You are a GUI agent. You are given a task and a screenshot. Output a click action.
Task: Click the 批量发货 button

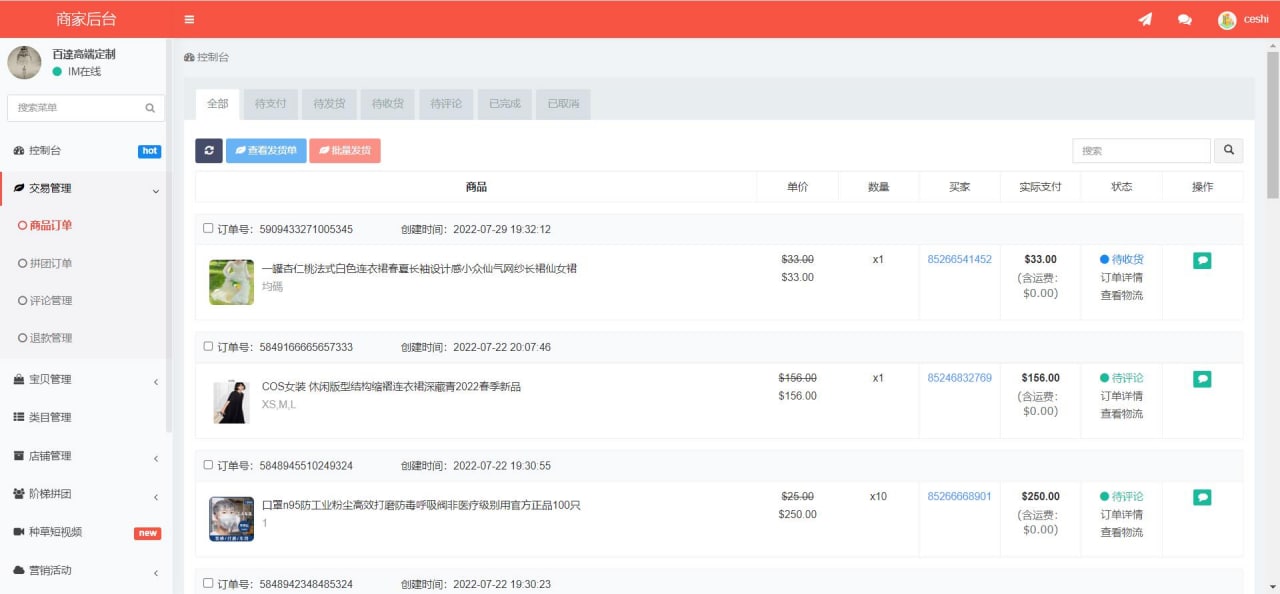tap(344, 150)
